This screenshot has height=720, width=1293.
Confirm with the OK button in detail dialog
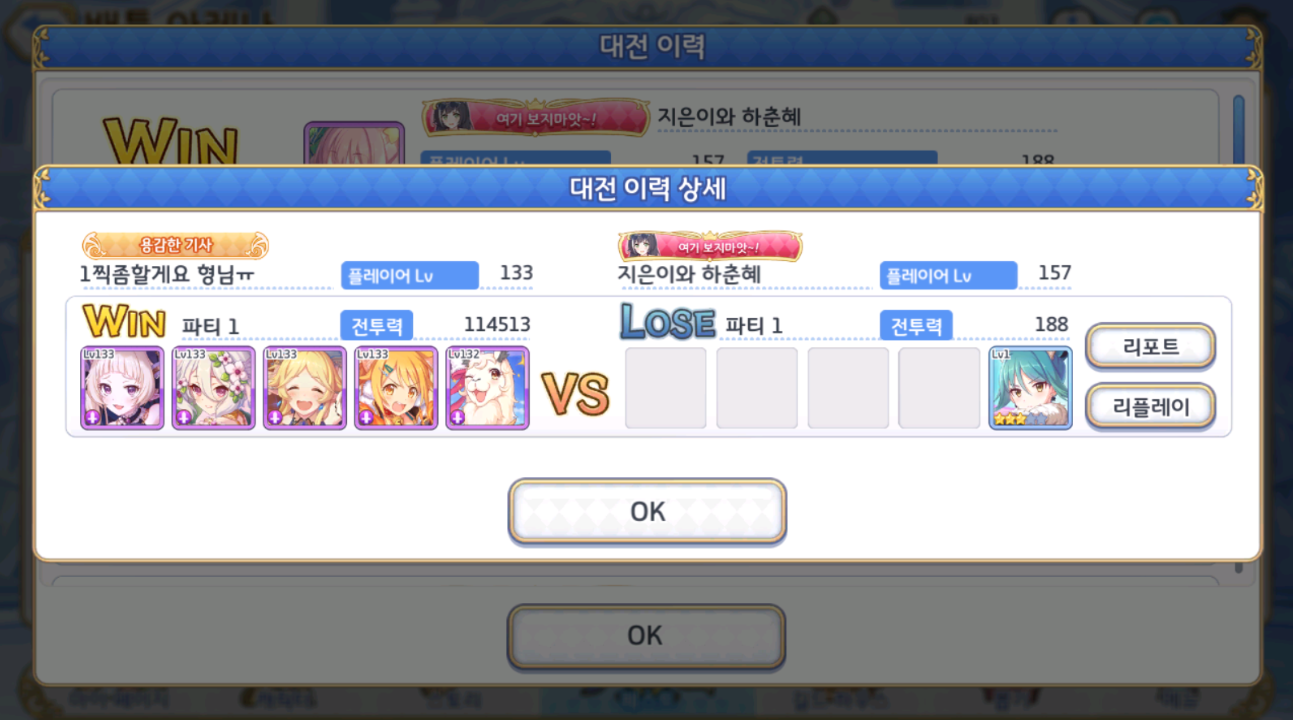point(647,511)
